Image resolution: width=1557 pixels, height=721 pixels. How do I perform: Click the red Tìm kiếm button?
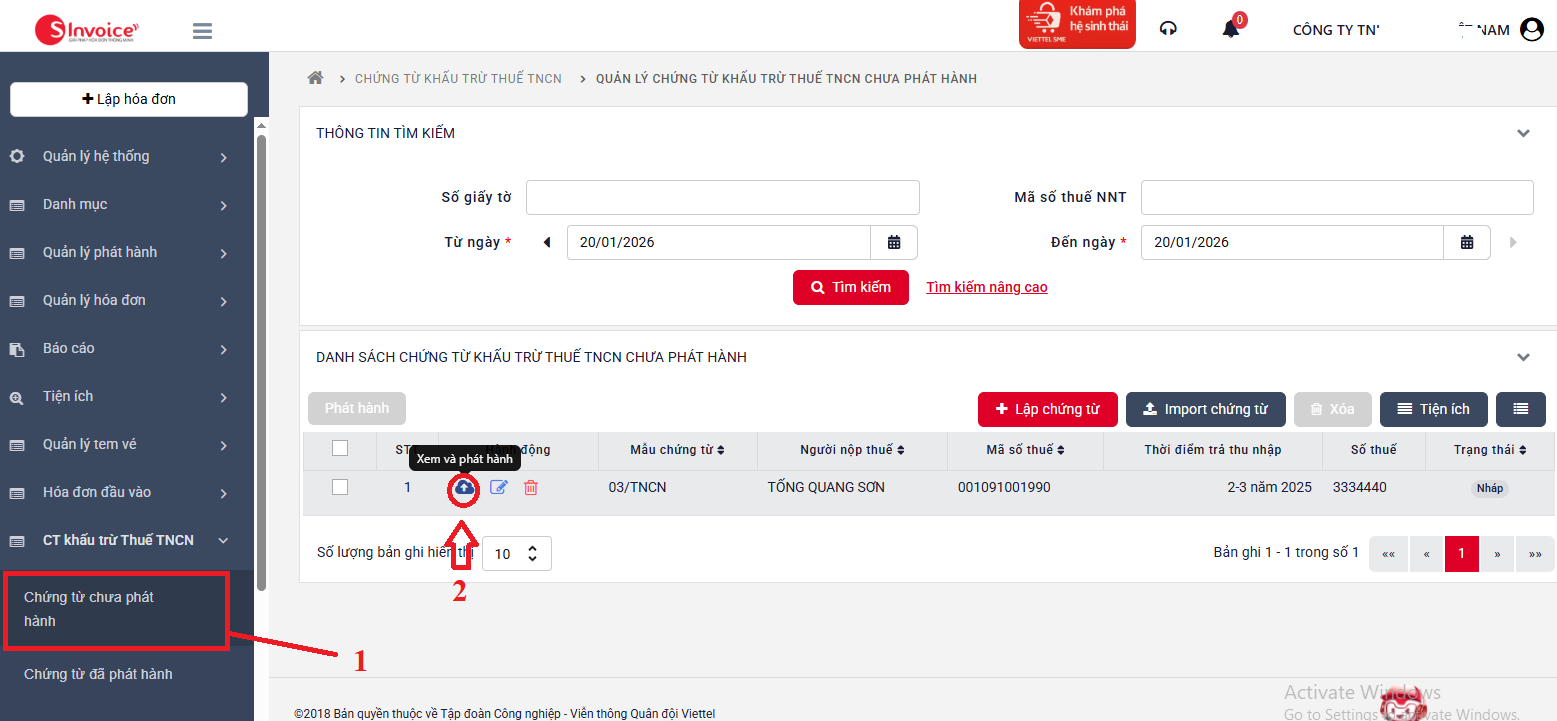851,287
